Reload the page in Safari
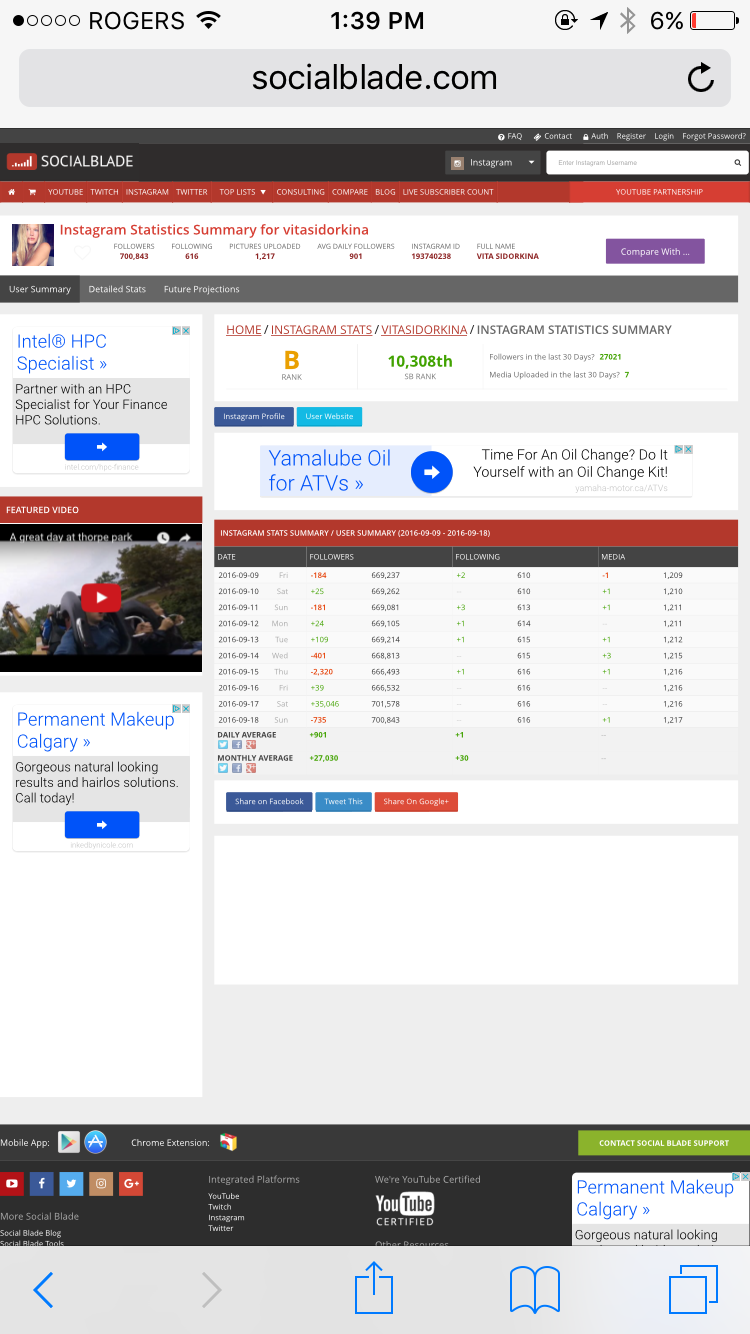The width and height of the screenshot is (750, 1334). pos(700,78)
